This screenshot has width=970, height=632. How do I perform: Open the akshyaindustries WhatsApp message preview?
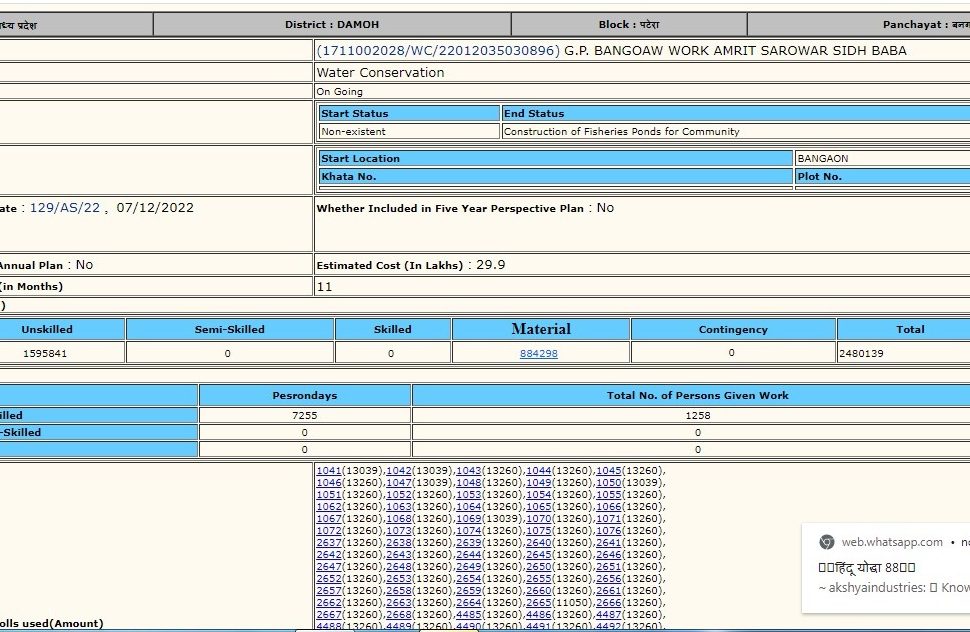(894, 587)
